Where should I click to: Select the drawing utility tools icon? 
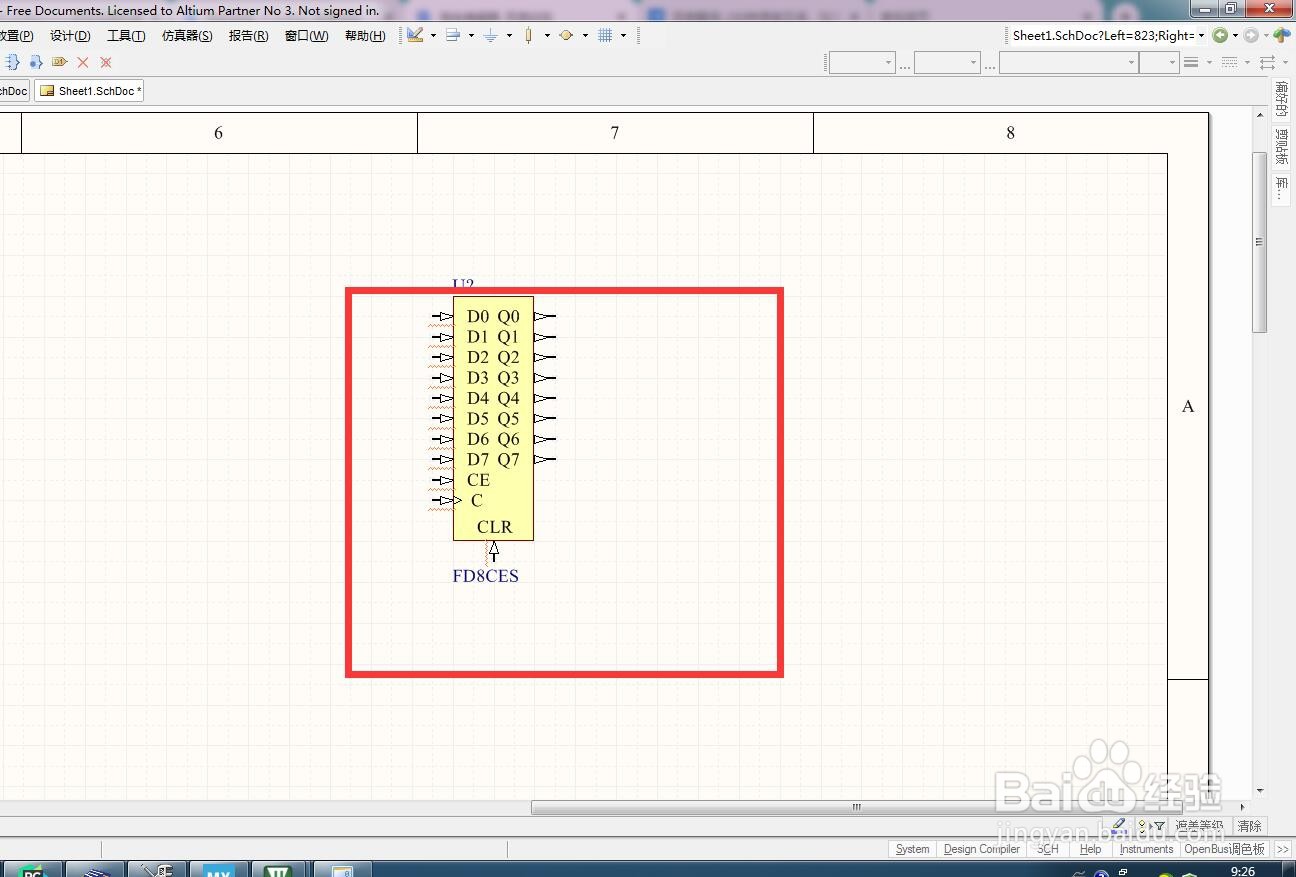(x=416, y=35)
